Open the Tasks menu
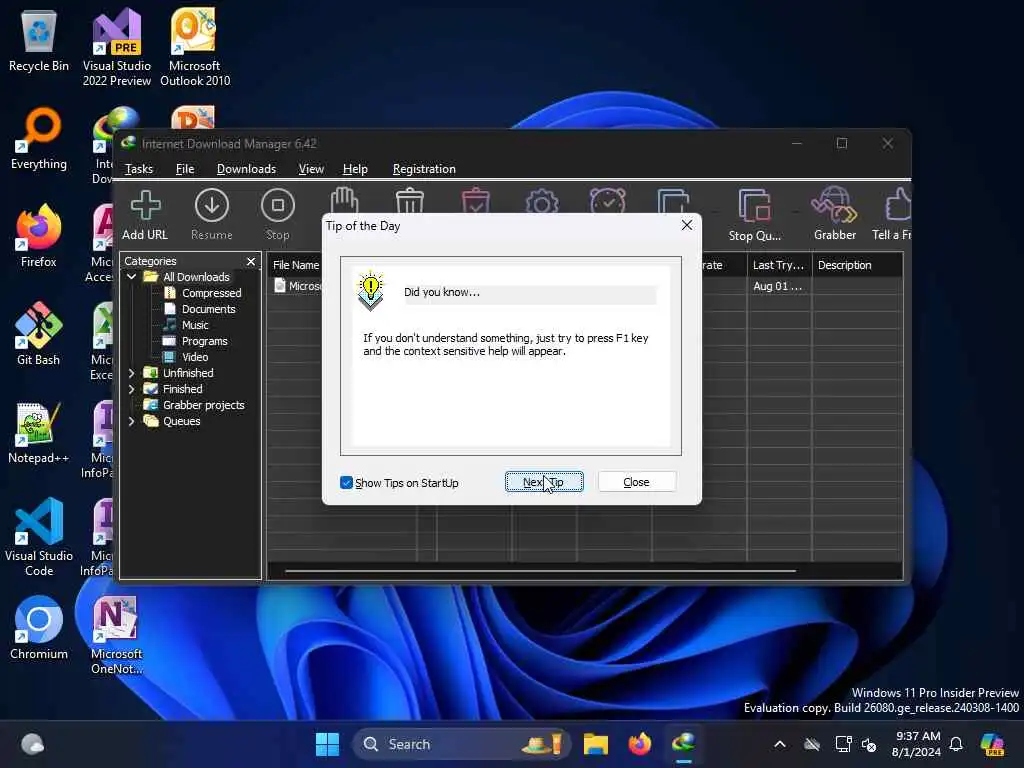The image size is (1024, 768). (138, 168)
